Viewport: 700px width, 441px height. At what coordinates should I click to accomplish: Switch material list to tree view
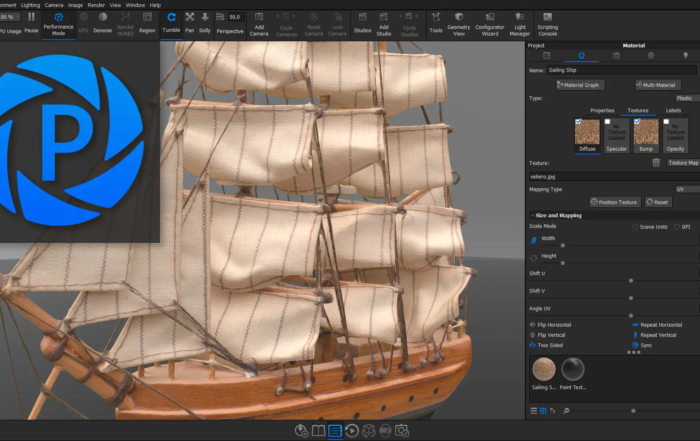pos(553,411)
